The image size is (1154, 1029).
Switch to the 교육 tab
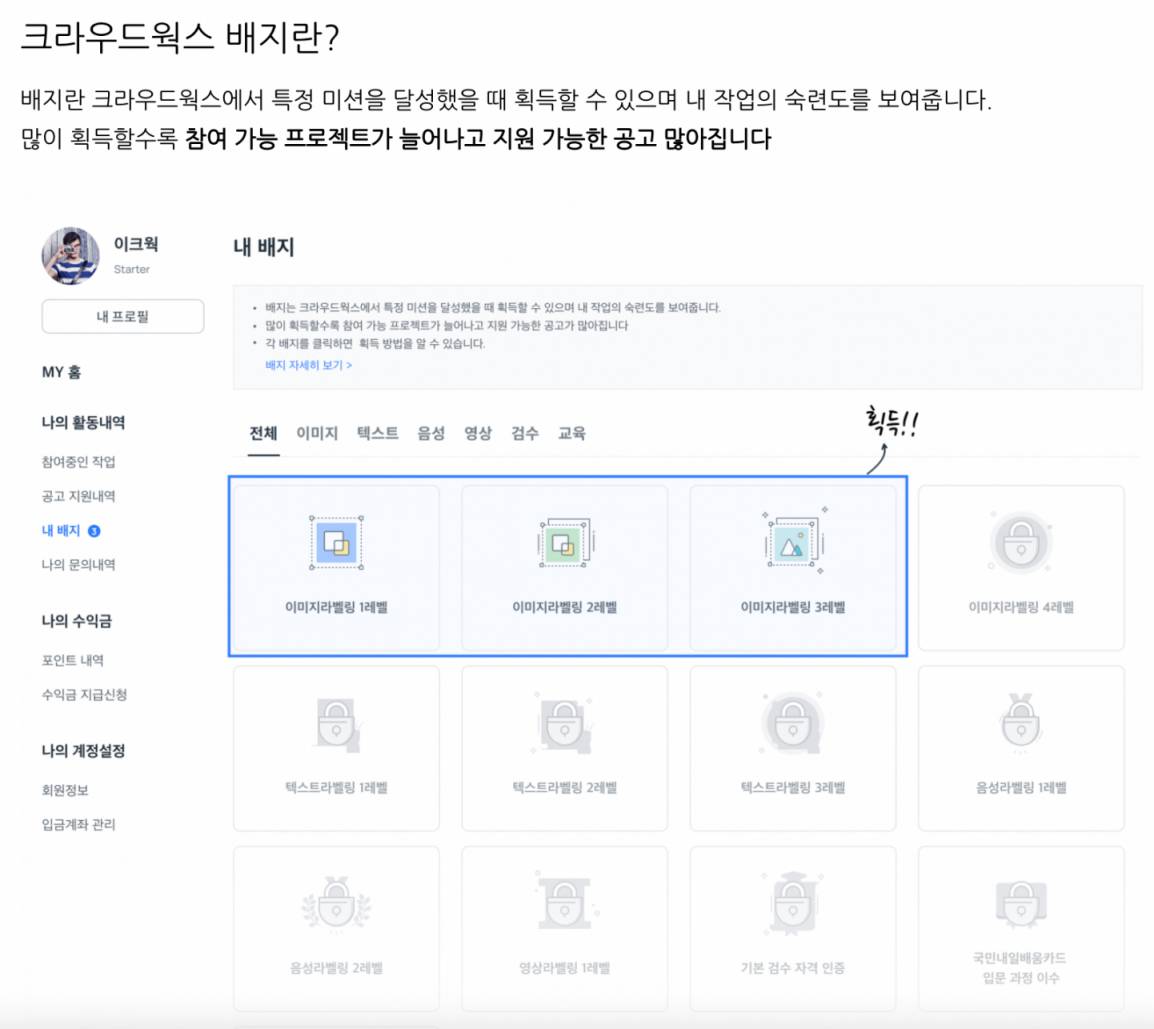point(573,432)
